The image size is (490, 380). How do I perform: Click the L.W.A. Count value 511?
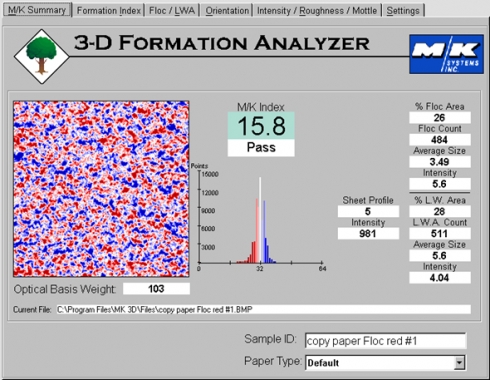440,233
